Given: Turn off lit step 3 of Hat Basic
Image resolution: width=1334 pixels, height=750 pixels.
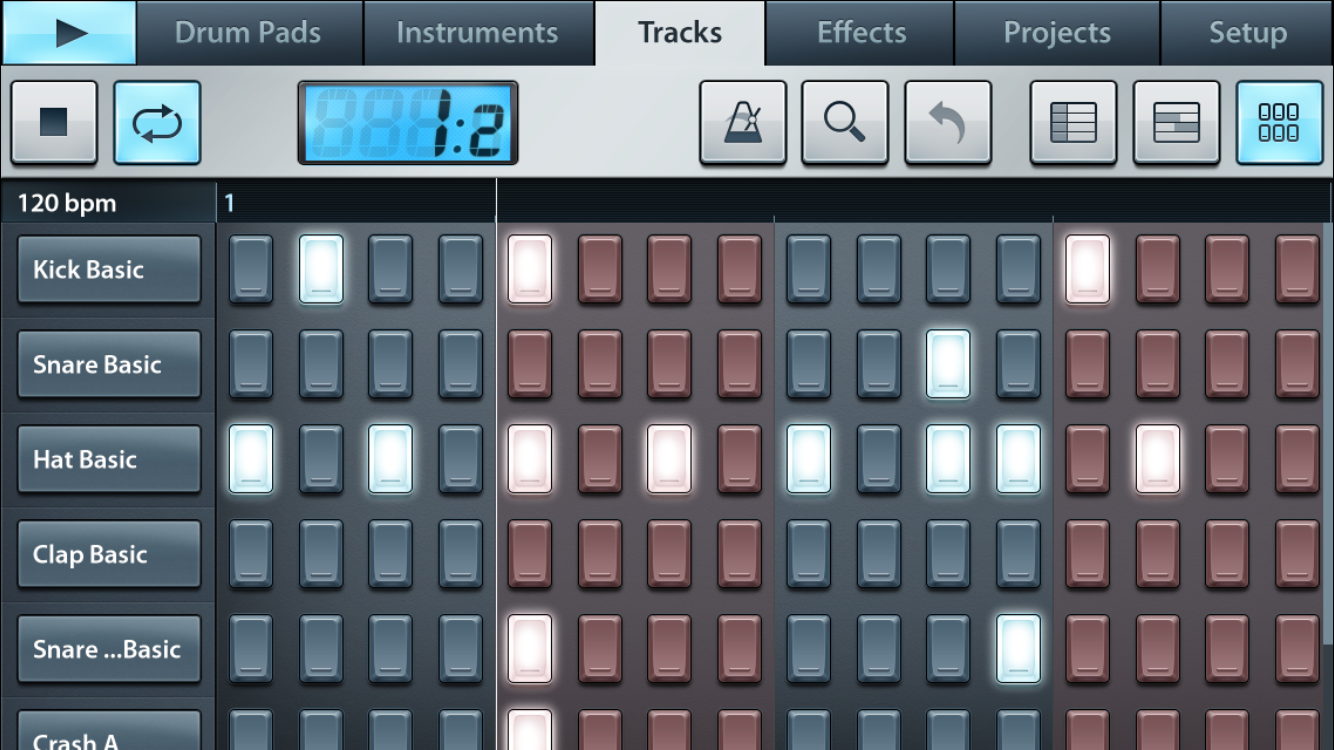Looking at the screenshot, I should pos(391,459).
